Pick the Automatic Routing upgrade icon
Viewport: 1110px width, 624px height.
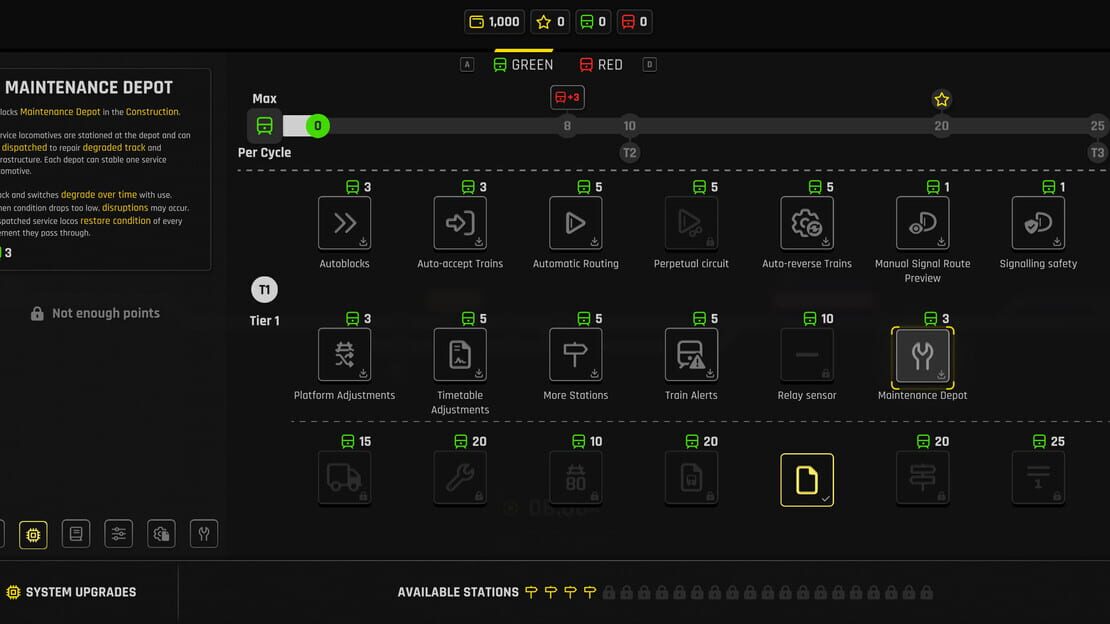click(576, 223)
